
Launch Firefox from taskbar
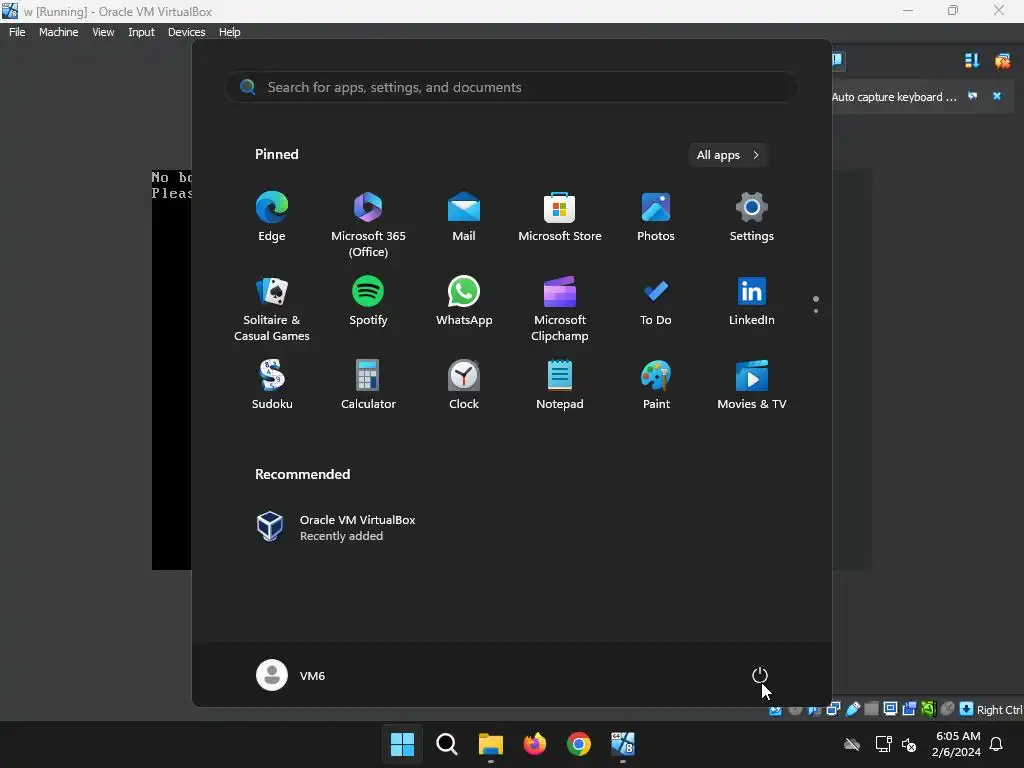(x=535, y=744)
